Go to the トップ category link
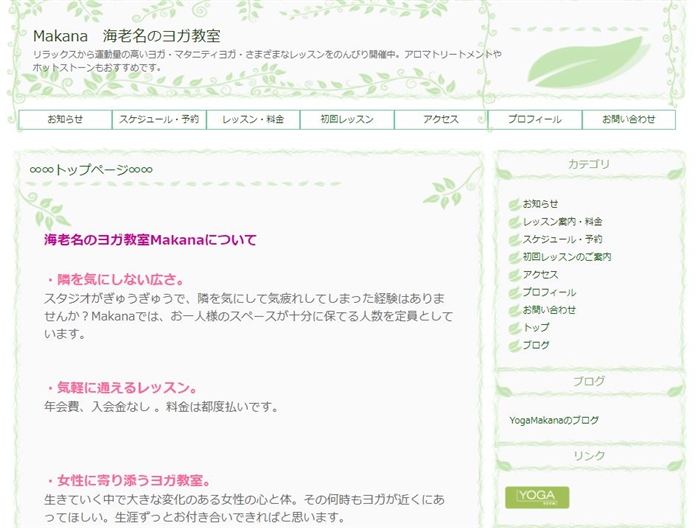Screen dimensions: 700x528 point(536,328)
